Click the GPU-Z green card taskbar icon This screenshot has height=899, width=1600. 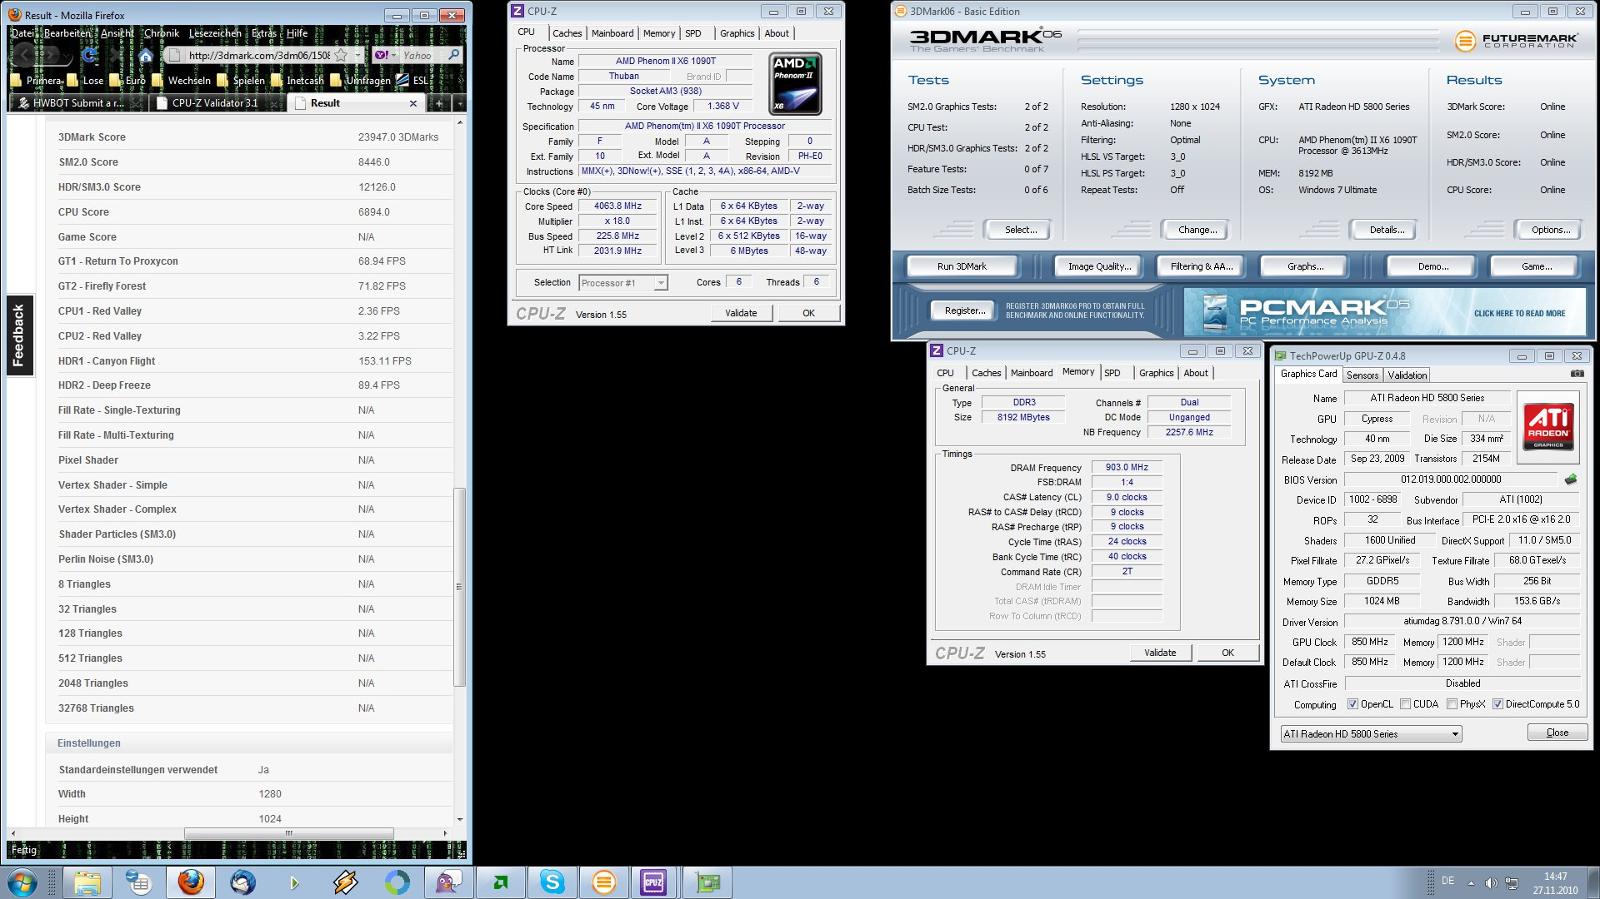[x=709, y=883]
